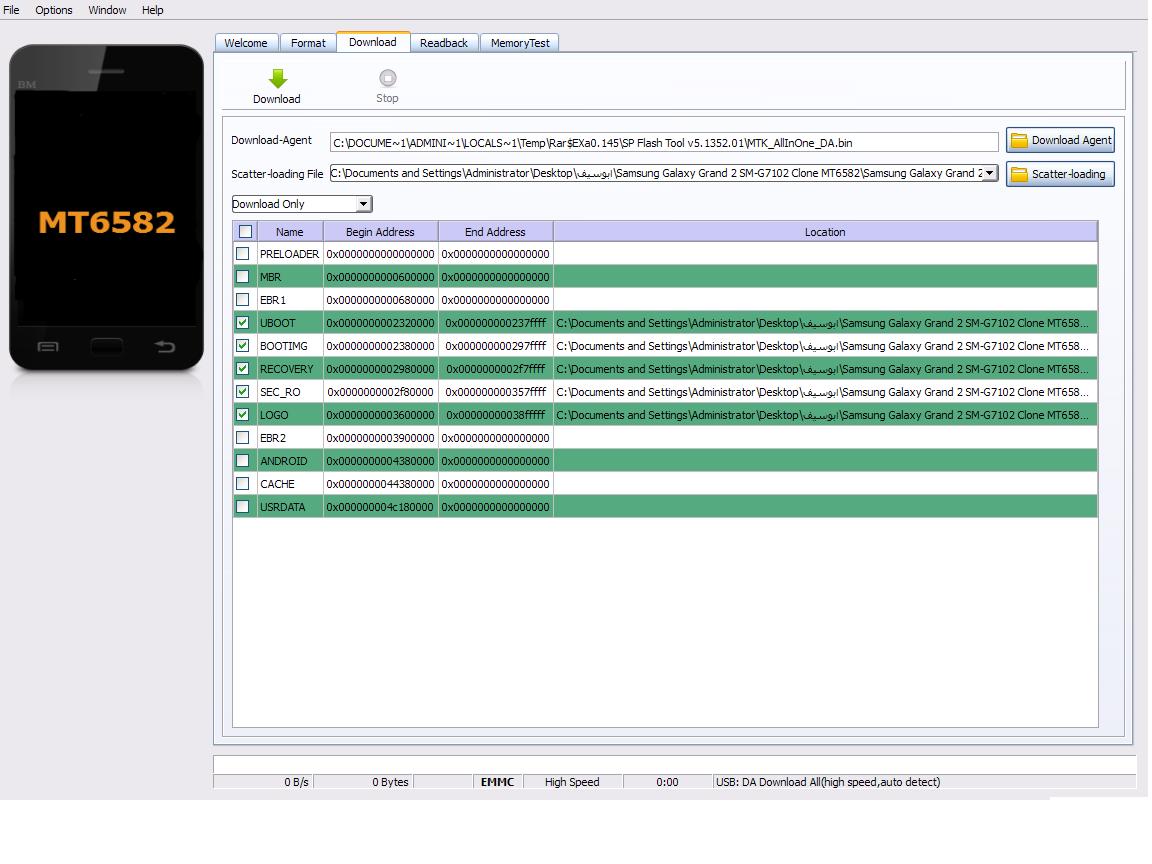Viewport: 1152px width, 864px height.
Task: Tap the phone image's menu key icon
Action: (48, 347)
